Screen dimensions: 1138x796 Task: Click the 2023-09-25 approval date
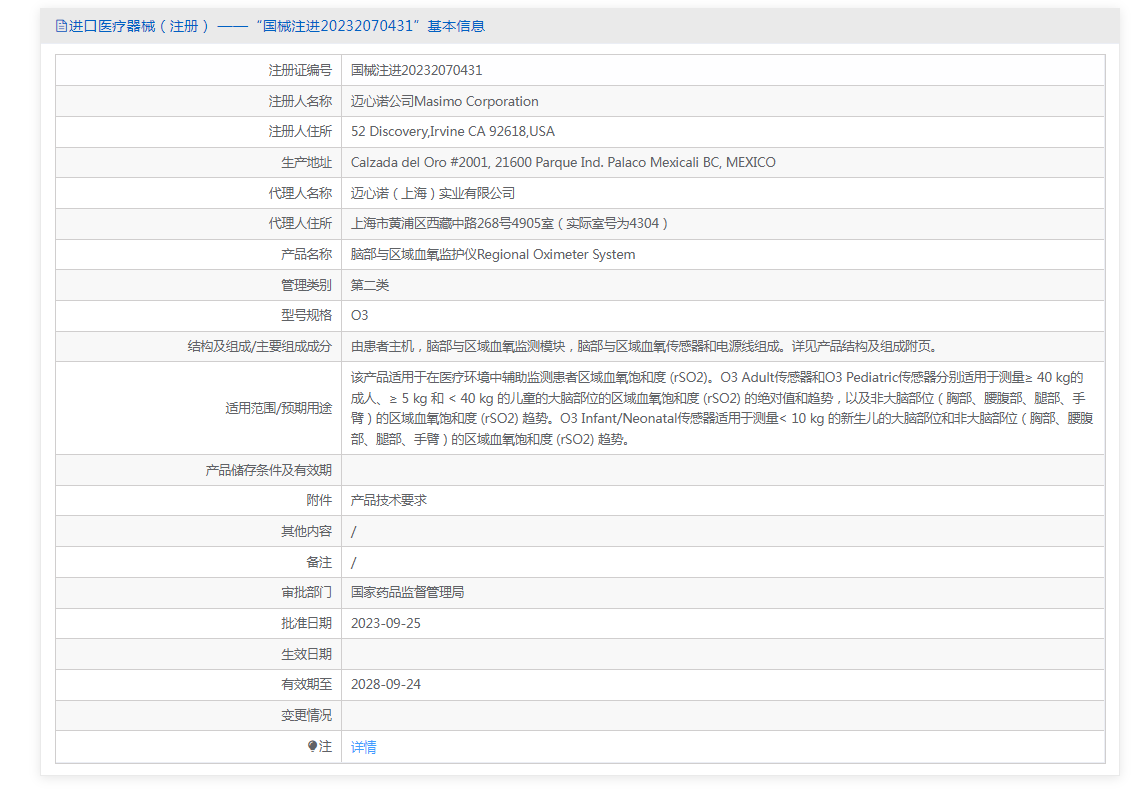(x=386, y=623)
